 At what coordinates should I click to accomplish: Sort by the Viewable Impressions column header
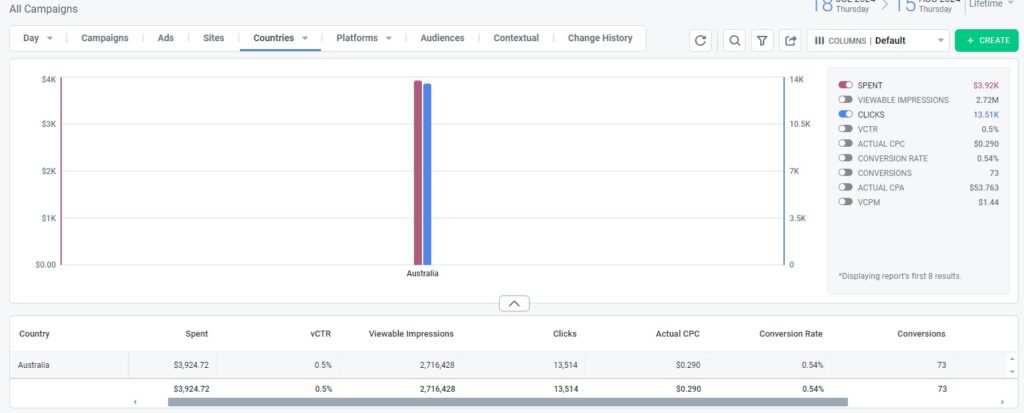[x=411, y=333]
